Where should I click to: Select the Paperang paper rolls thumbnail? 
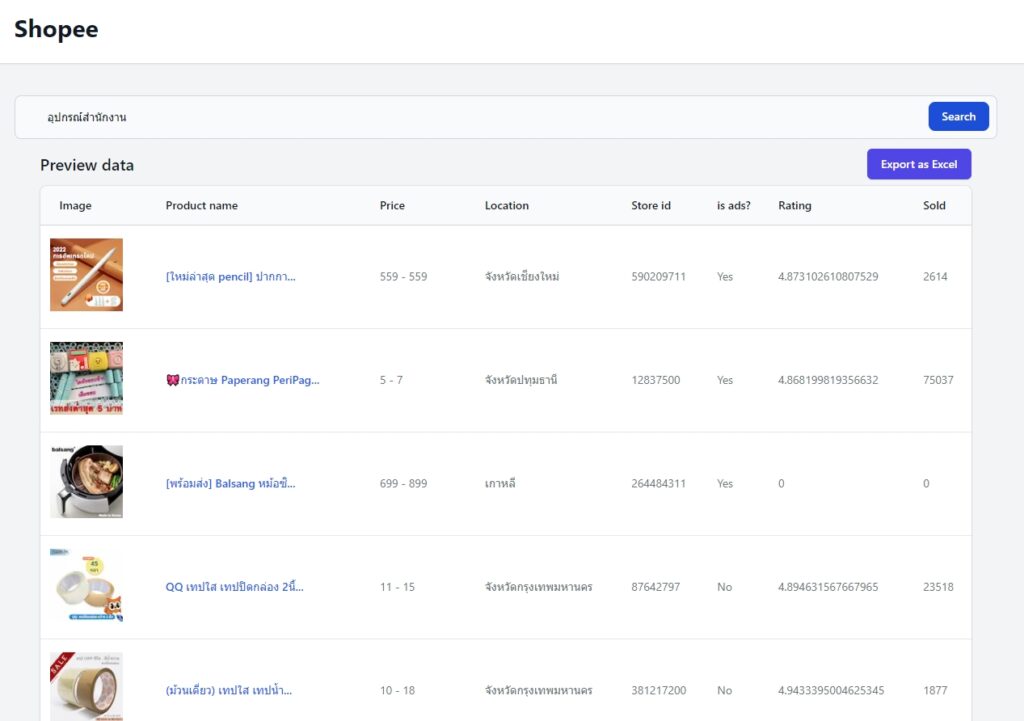[86, 379]
